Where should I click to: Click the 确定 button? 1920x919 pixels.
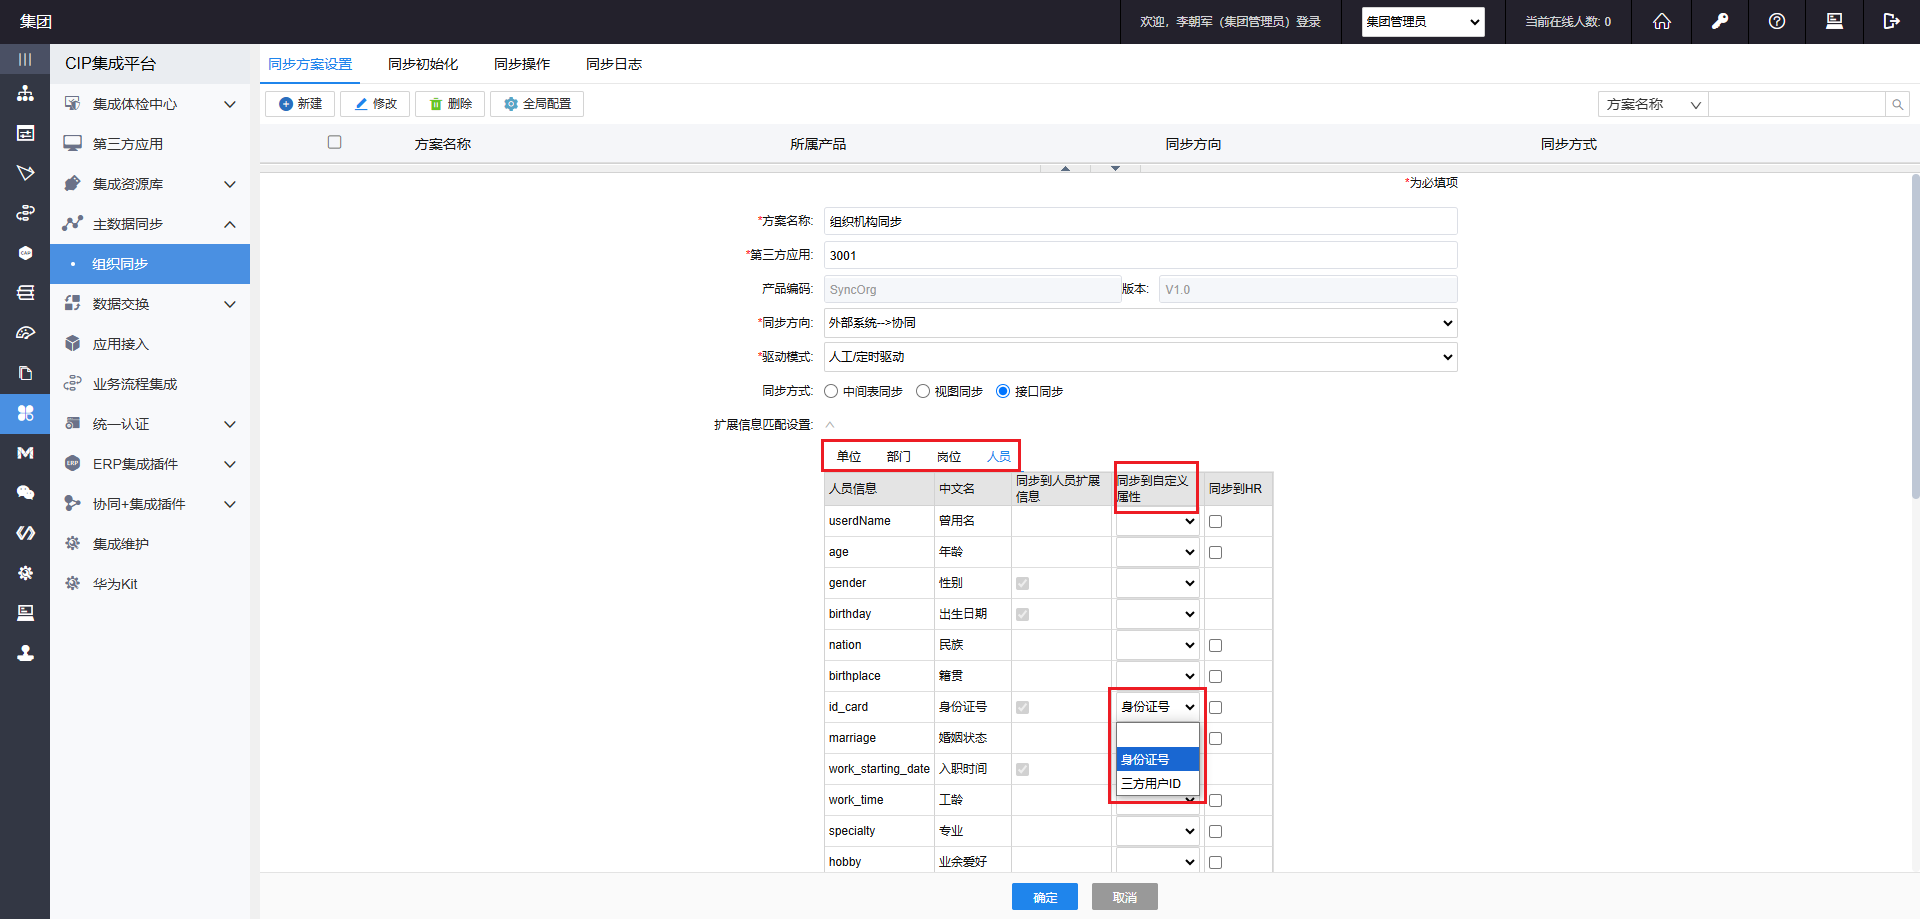click(1044, 897)
